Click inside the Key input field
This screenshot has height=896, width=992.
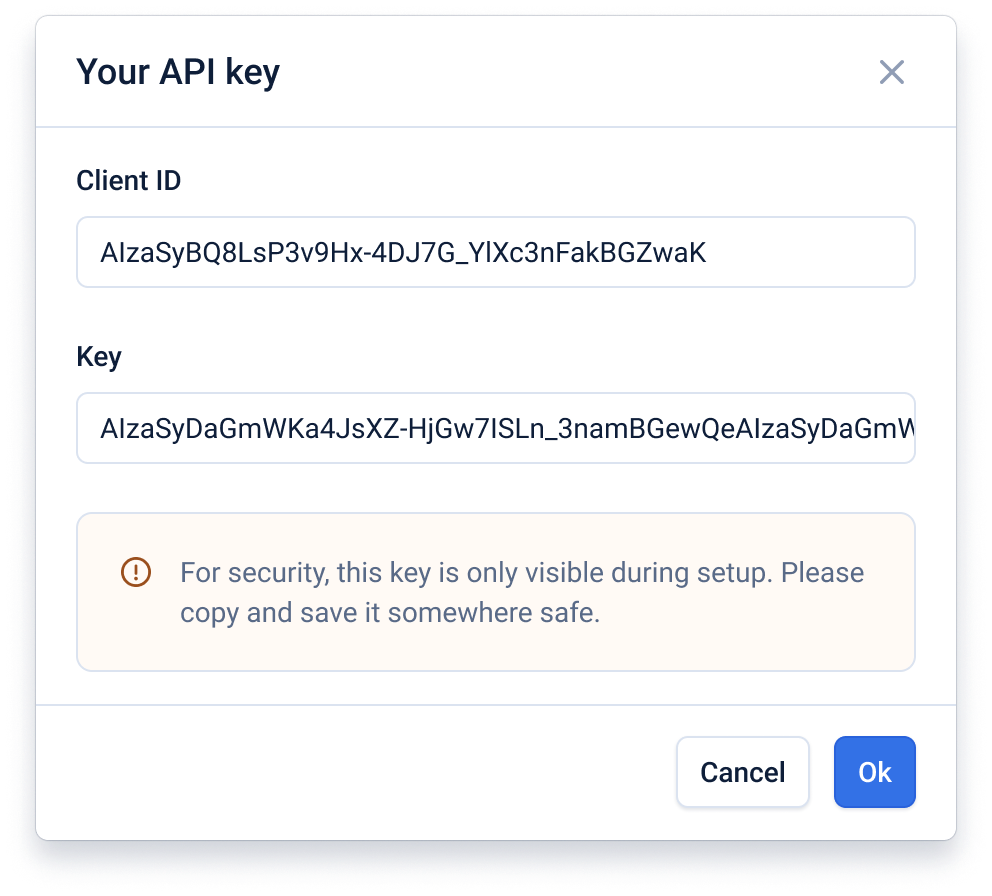(x=495, y=428)
